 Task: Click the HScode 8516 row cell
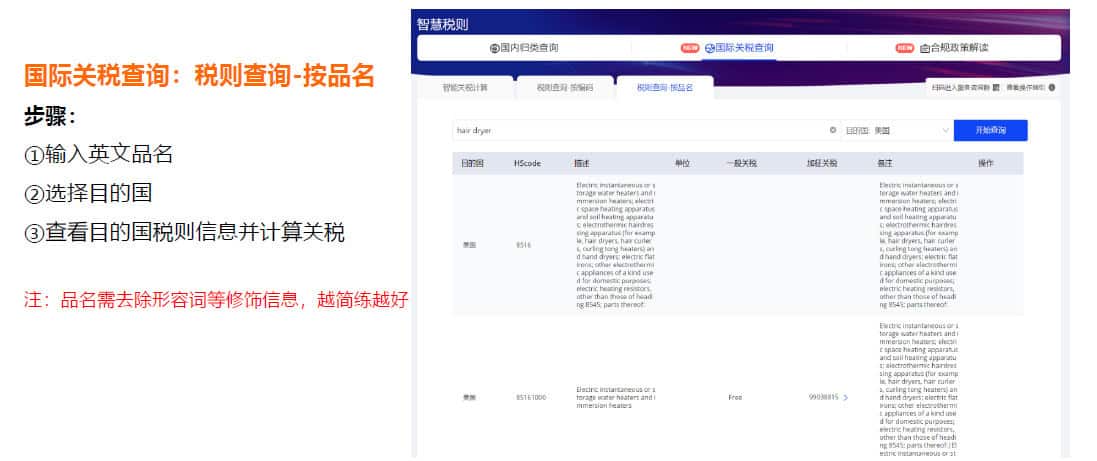click(524, 245)
